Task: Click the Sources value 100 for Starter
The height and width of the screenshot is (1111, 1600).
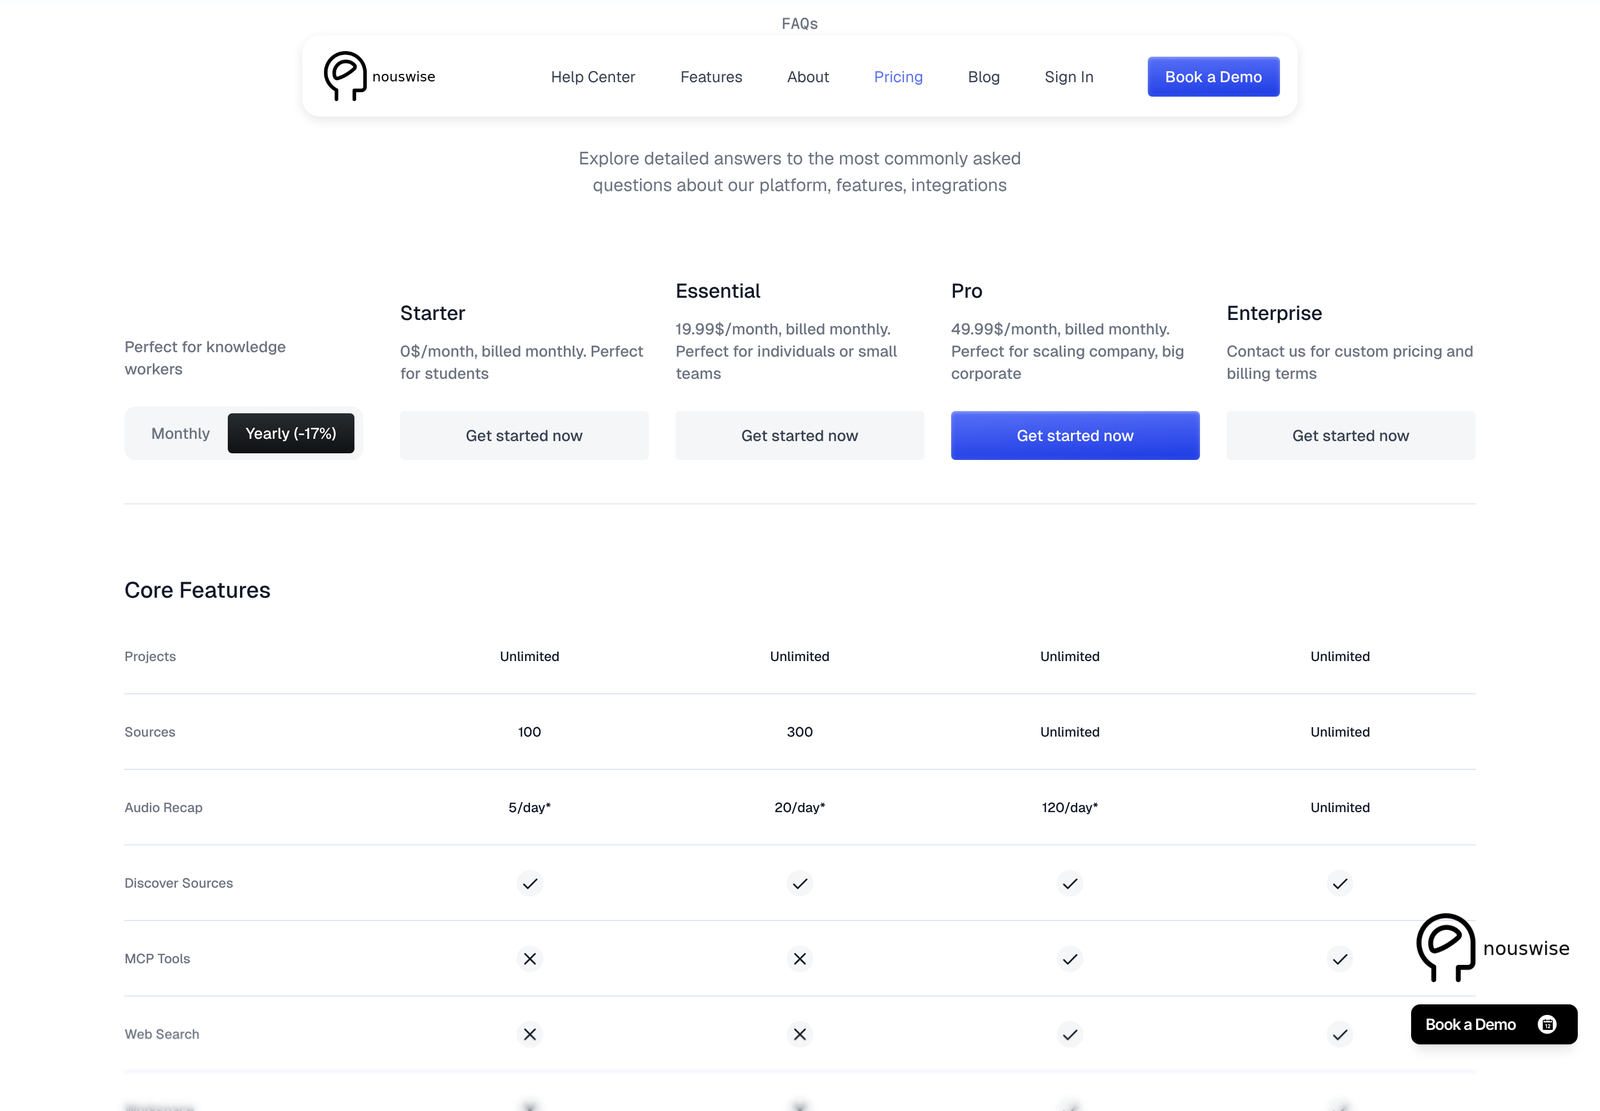Action: [x=530, y=732]
